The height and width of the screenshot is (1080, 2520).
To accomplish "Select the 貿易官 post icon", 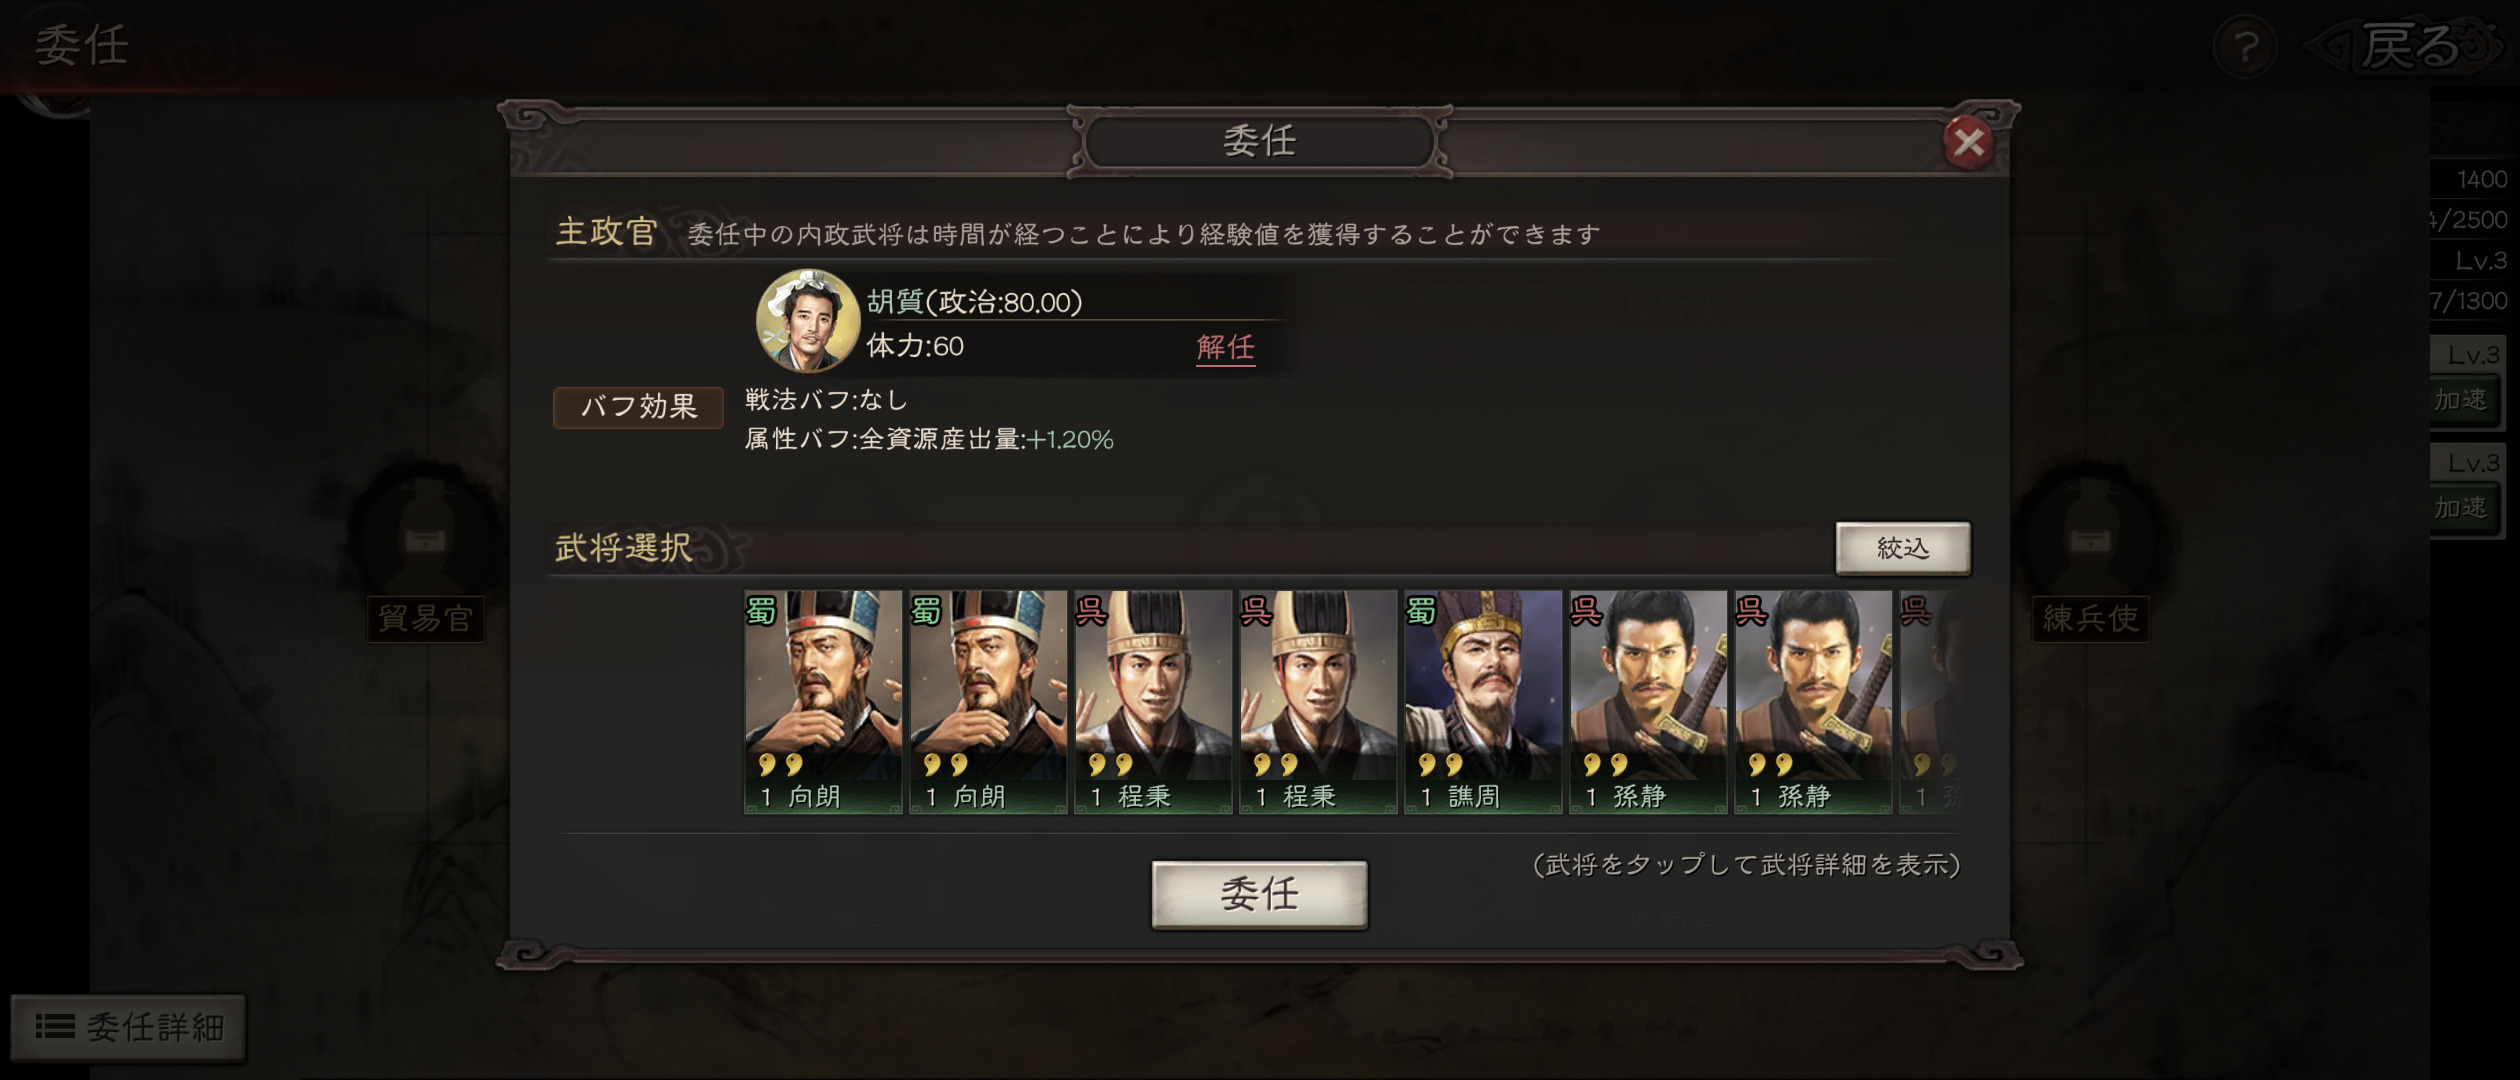I will click(425, 552).
